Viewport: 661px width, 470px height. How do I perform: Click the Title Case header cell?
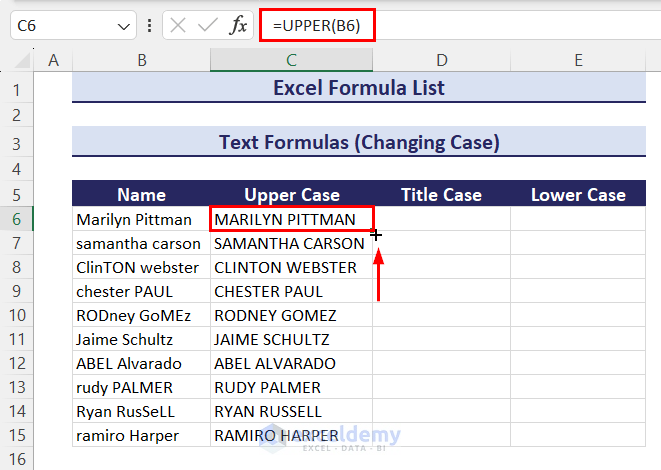[441, 194]
